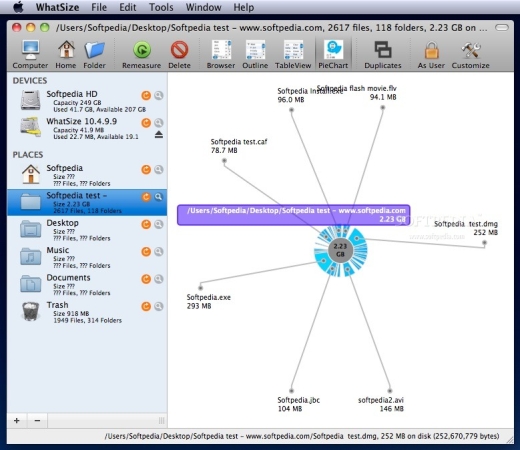Open the File menu
Viewport: 520px width, 450px height.
click(x=99, y=7)
